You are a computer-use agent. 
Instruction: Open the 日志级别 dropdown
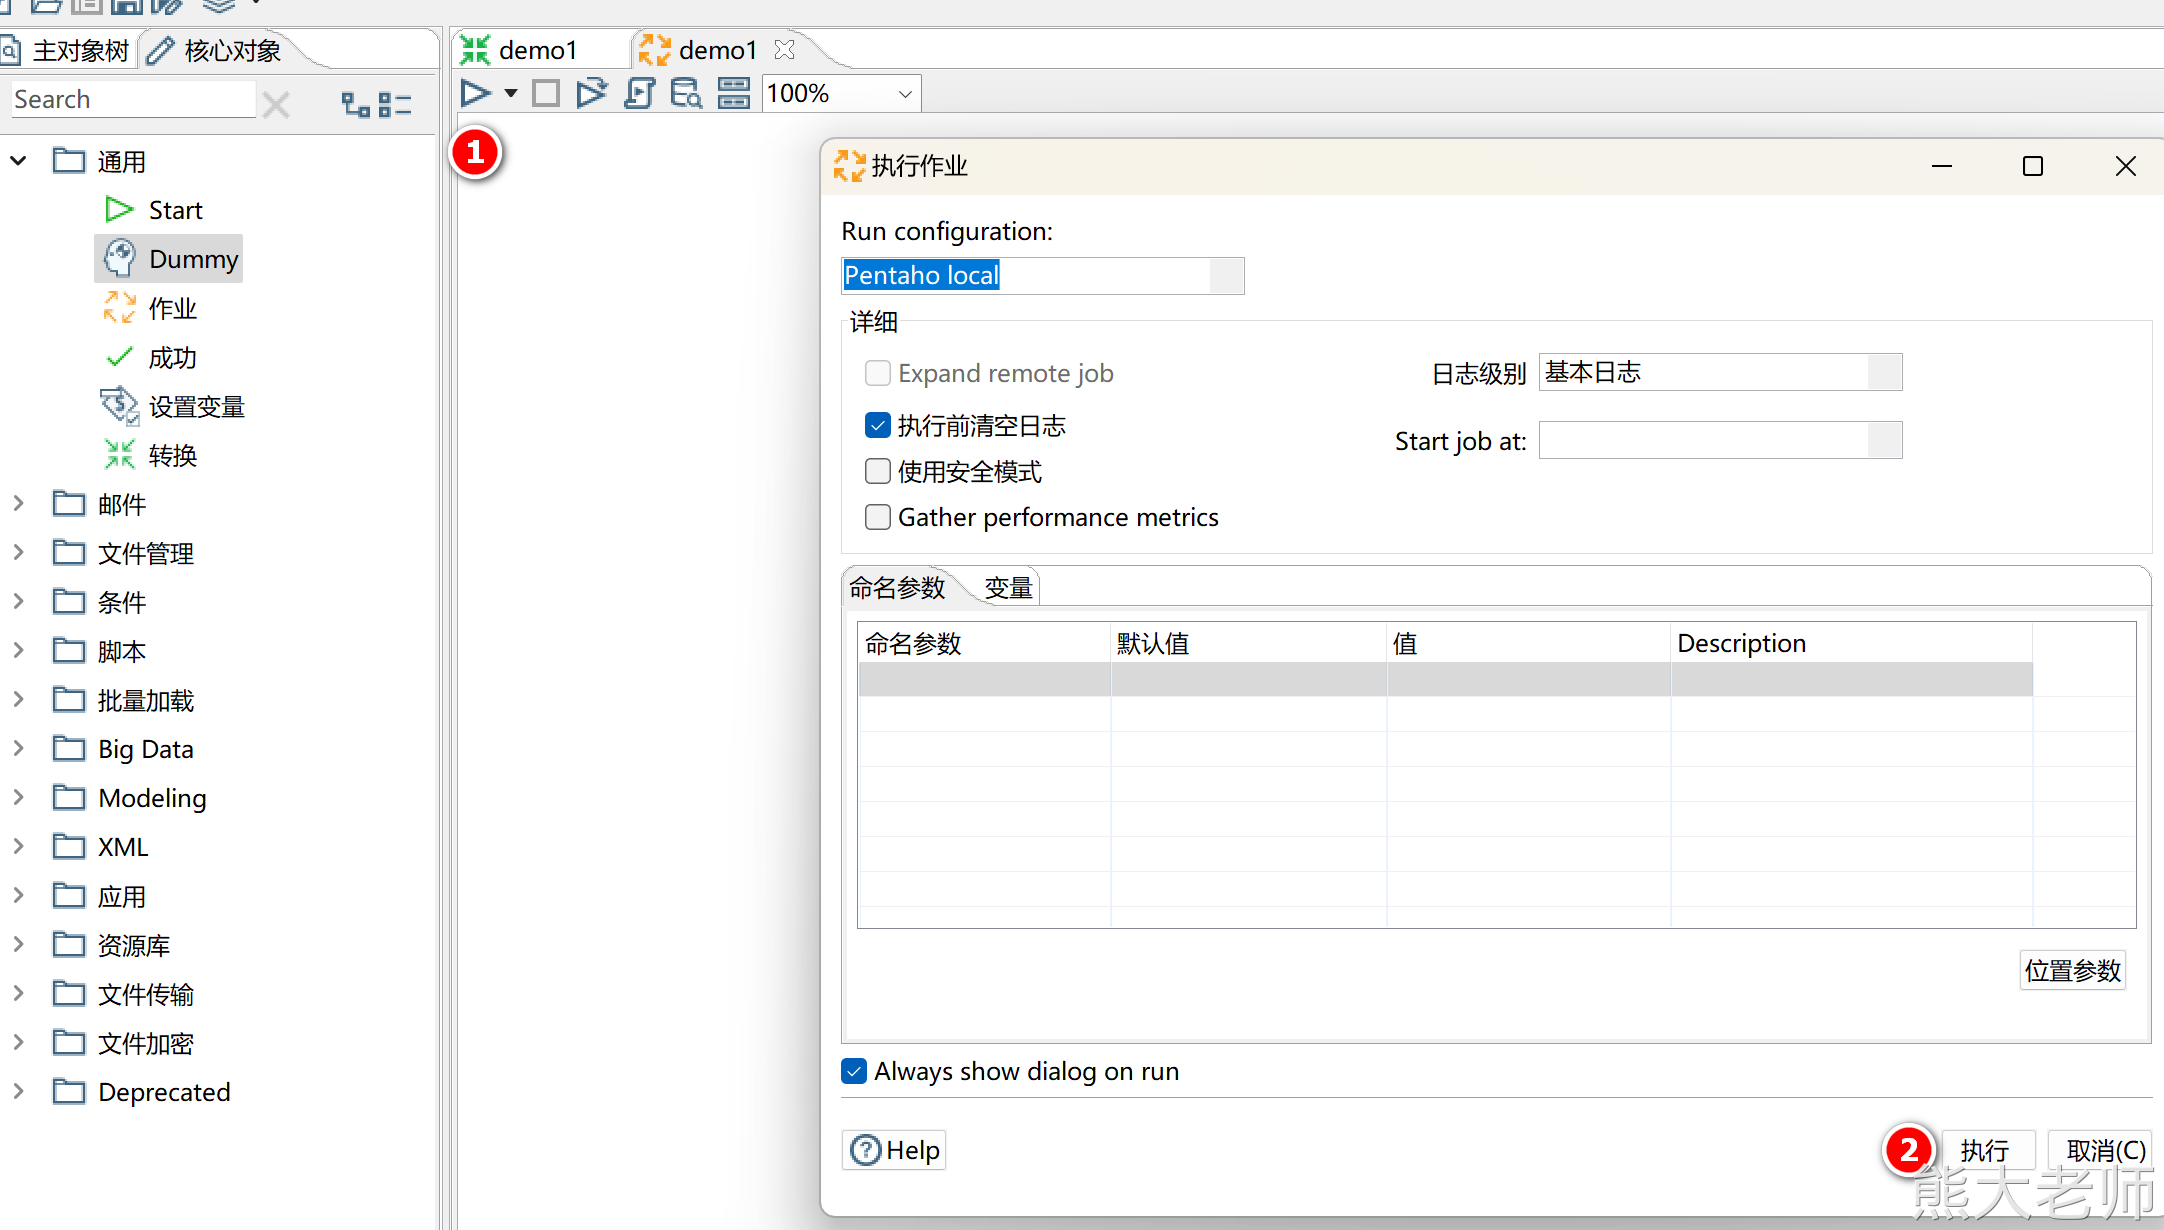1884,372
